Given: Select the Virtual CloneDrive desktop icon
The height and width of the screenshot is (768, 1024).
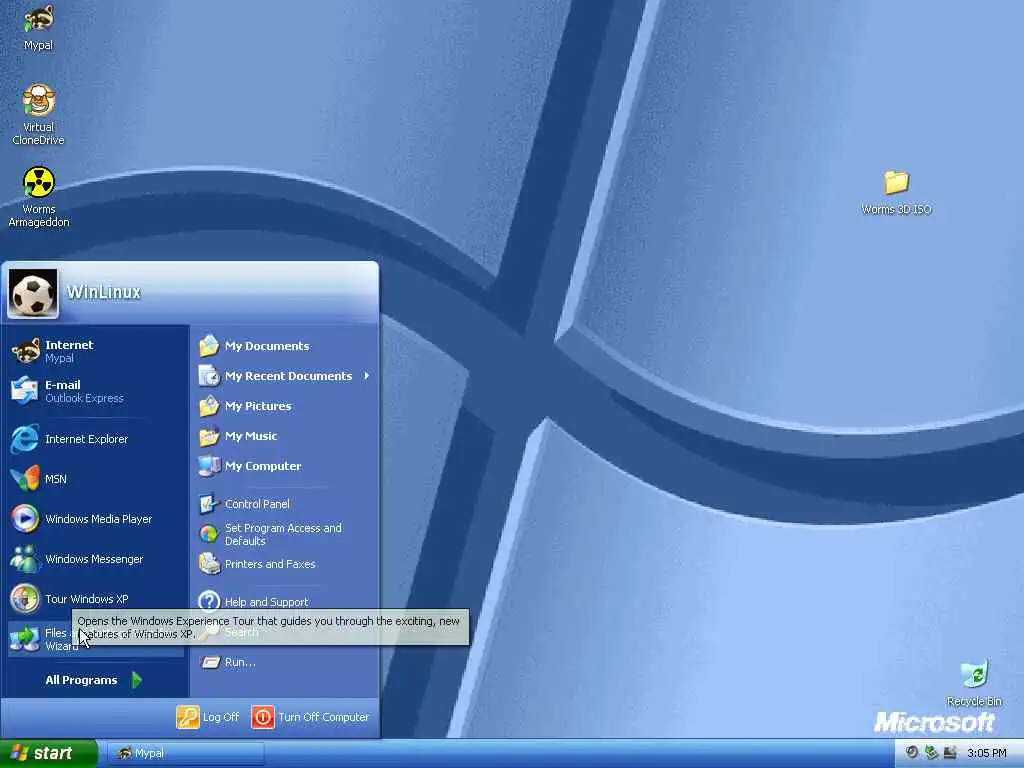Looking at the screenshot, I should 39,101.
